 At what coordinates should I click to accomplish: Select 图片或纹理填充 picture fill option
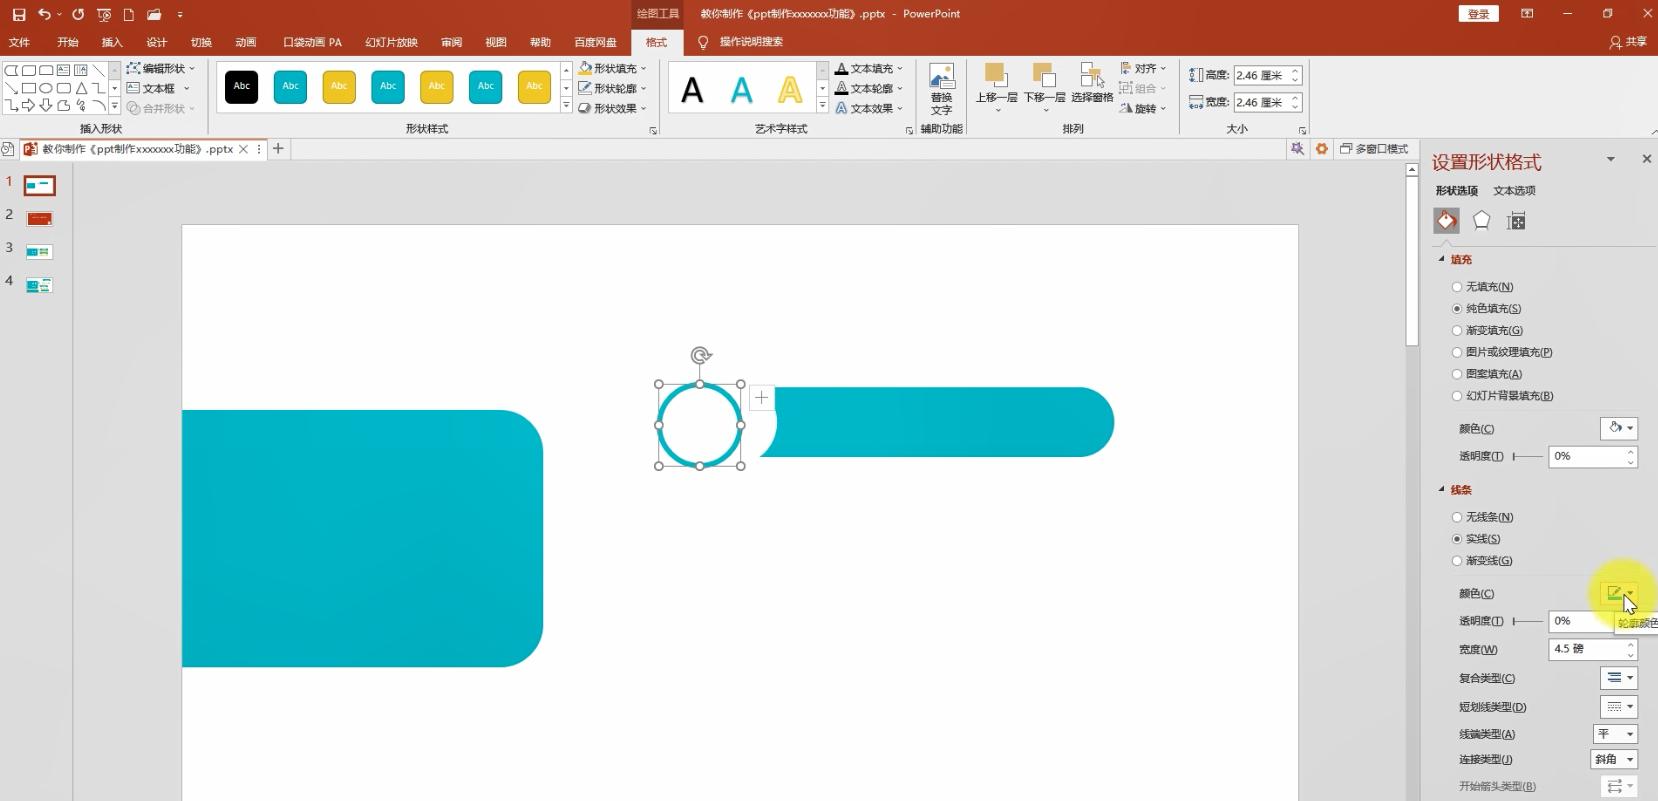(x=1502, y=352)
